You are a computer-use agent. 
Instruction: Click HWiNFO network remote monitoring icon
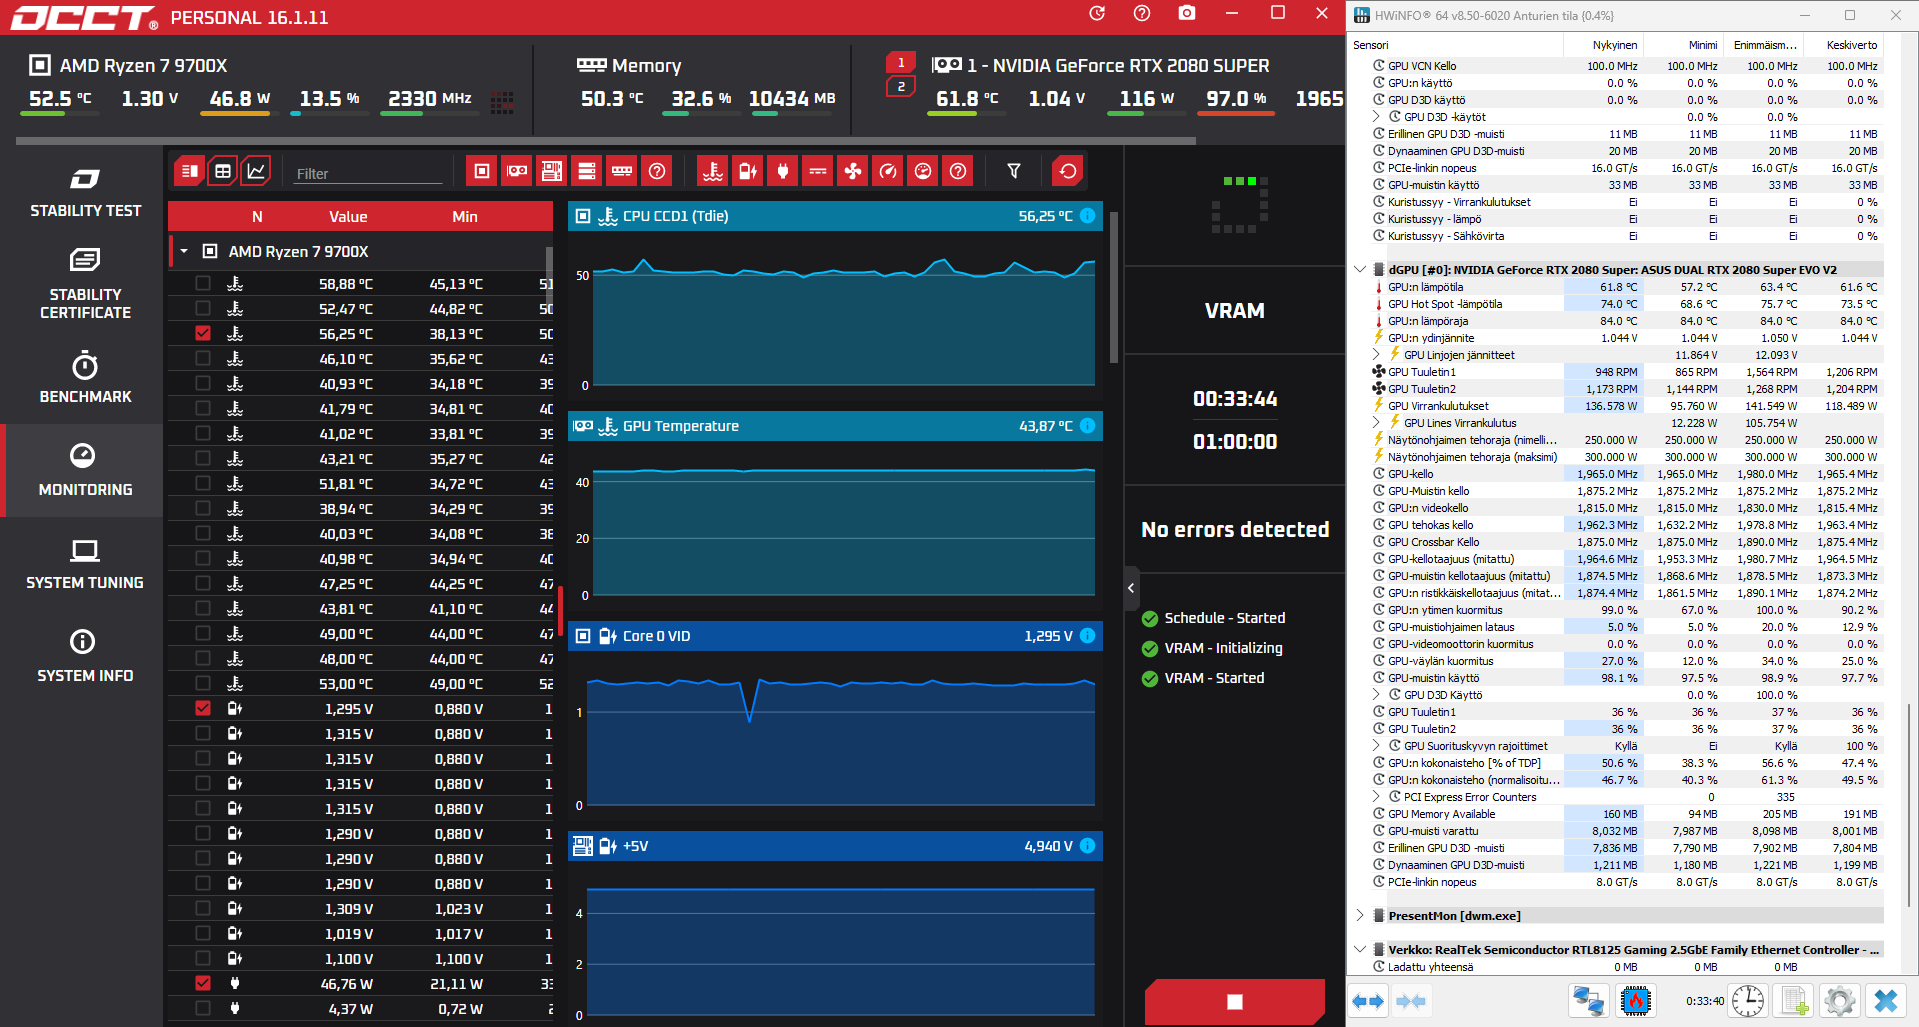point(1588,1000)
